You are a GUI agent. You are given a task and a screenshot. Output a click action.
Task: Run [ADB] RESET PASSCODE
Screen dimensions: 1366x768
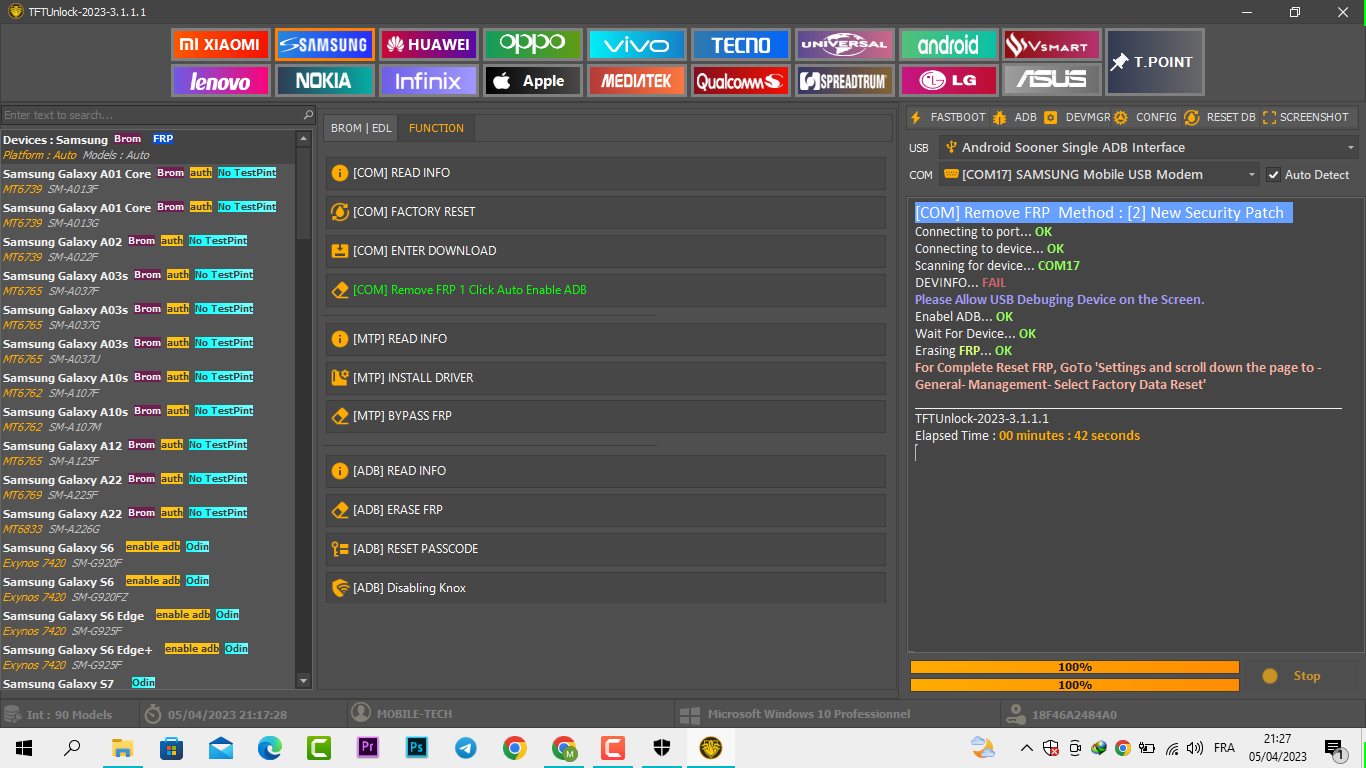606,549
